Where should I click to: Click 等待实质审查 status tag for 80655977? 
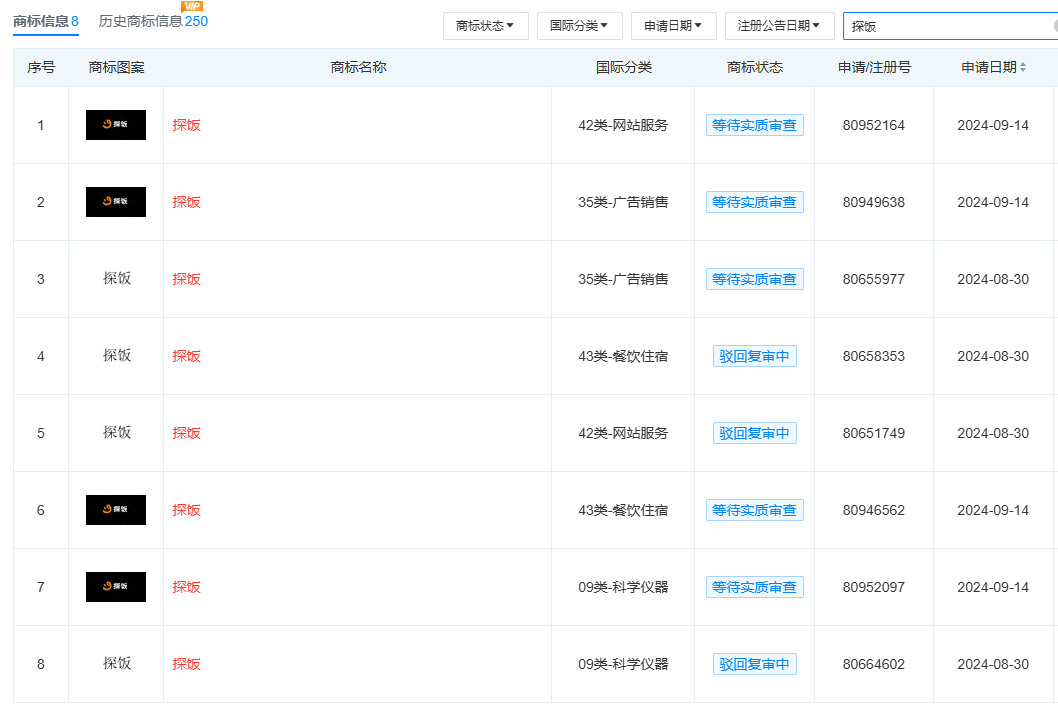pyautogui.click(x=754, y=279)
